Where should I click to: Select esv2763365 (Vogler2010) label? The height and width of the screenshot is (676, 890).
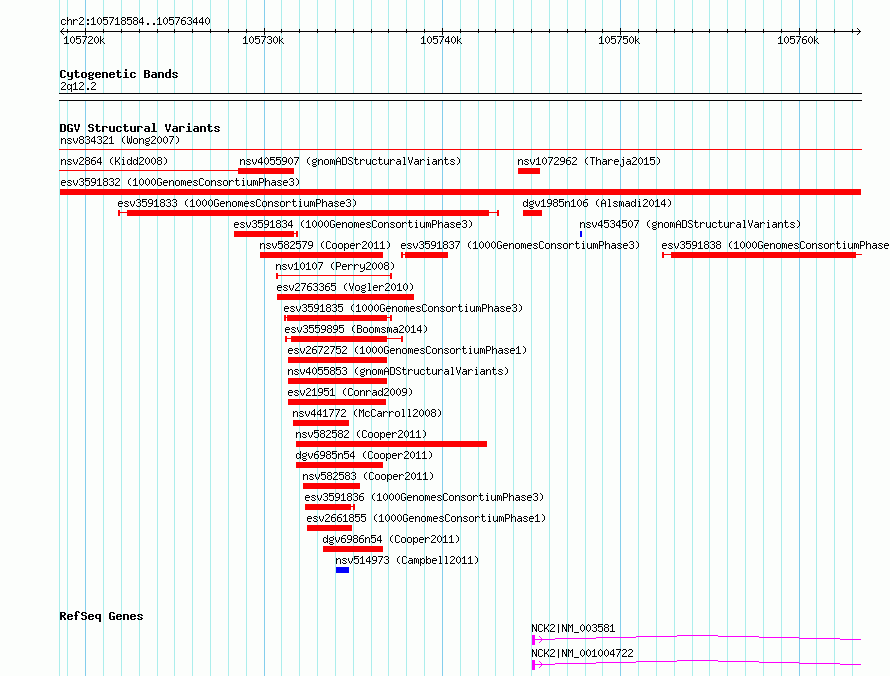(x=345, y=287)
